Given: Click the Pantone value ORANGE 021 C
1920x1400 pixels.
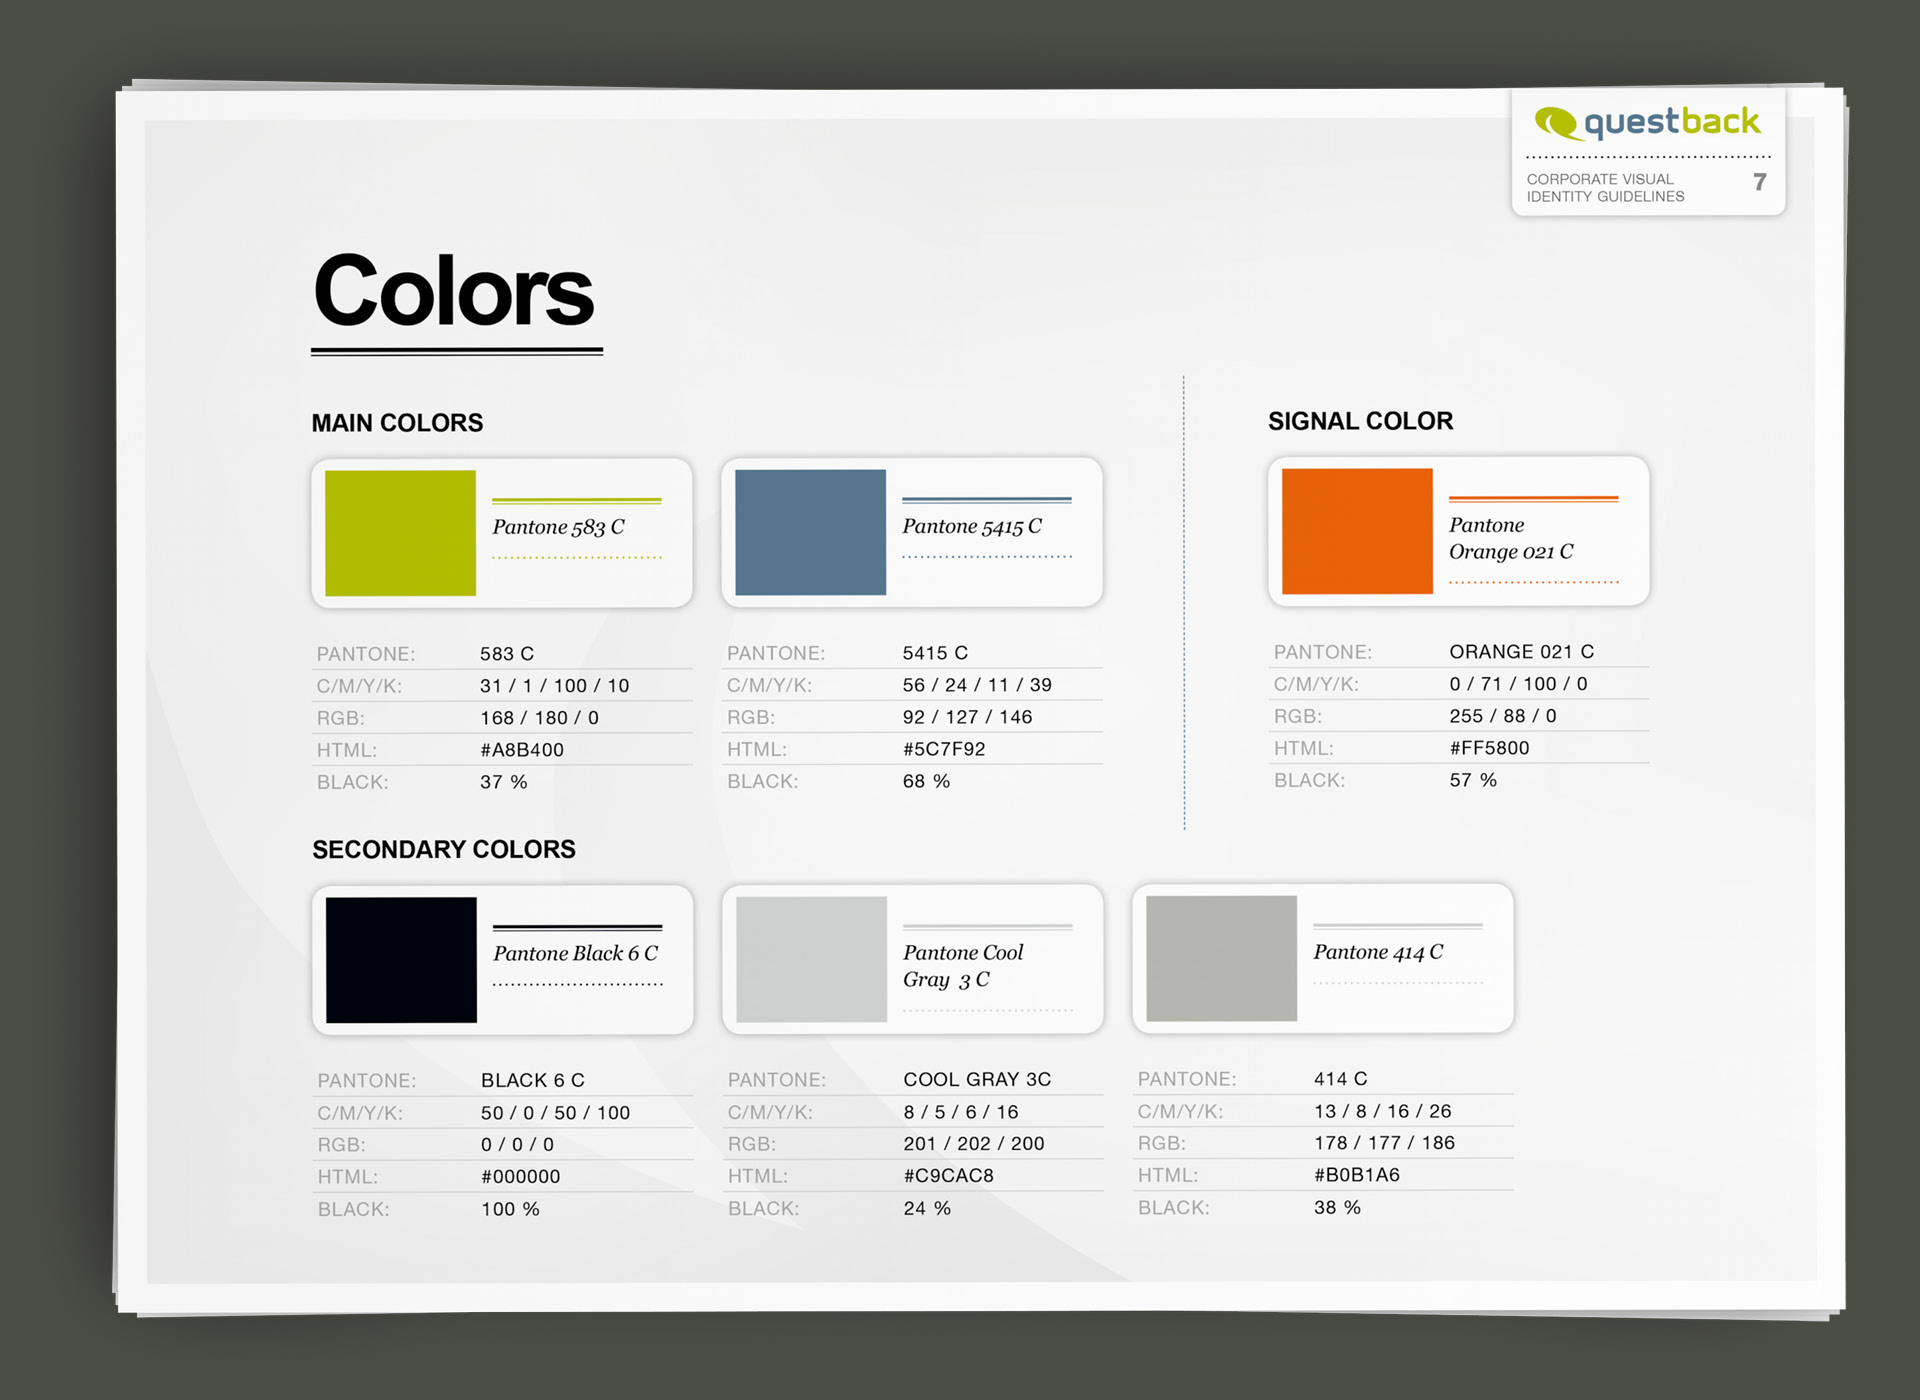Looking at the screenshot, I should 1522,652.
